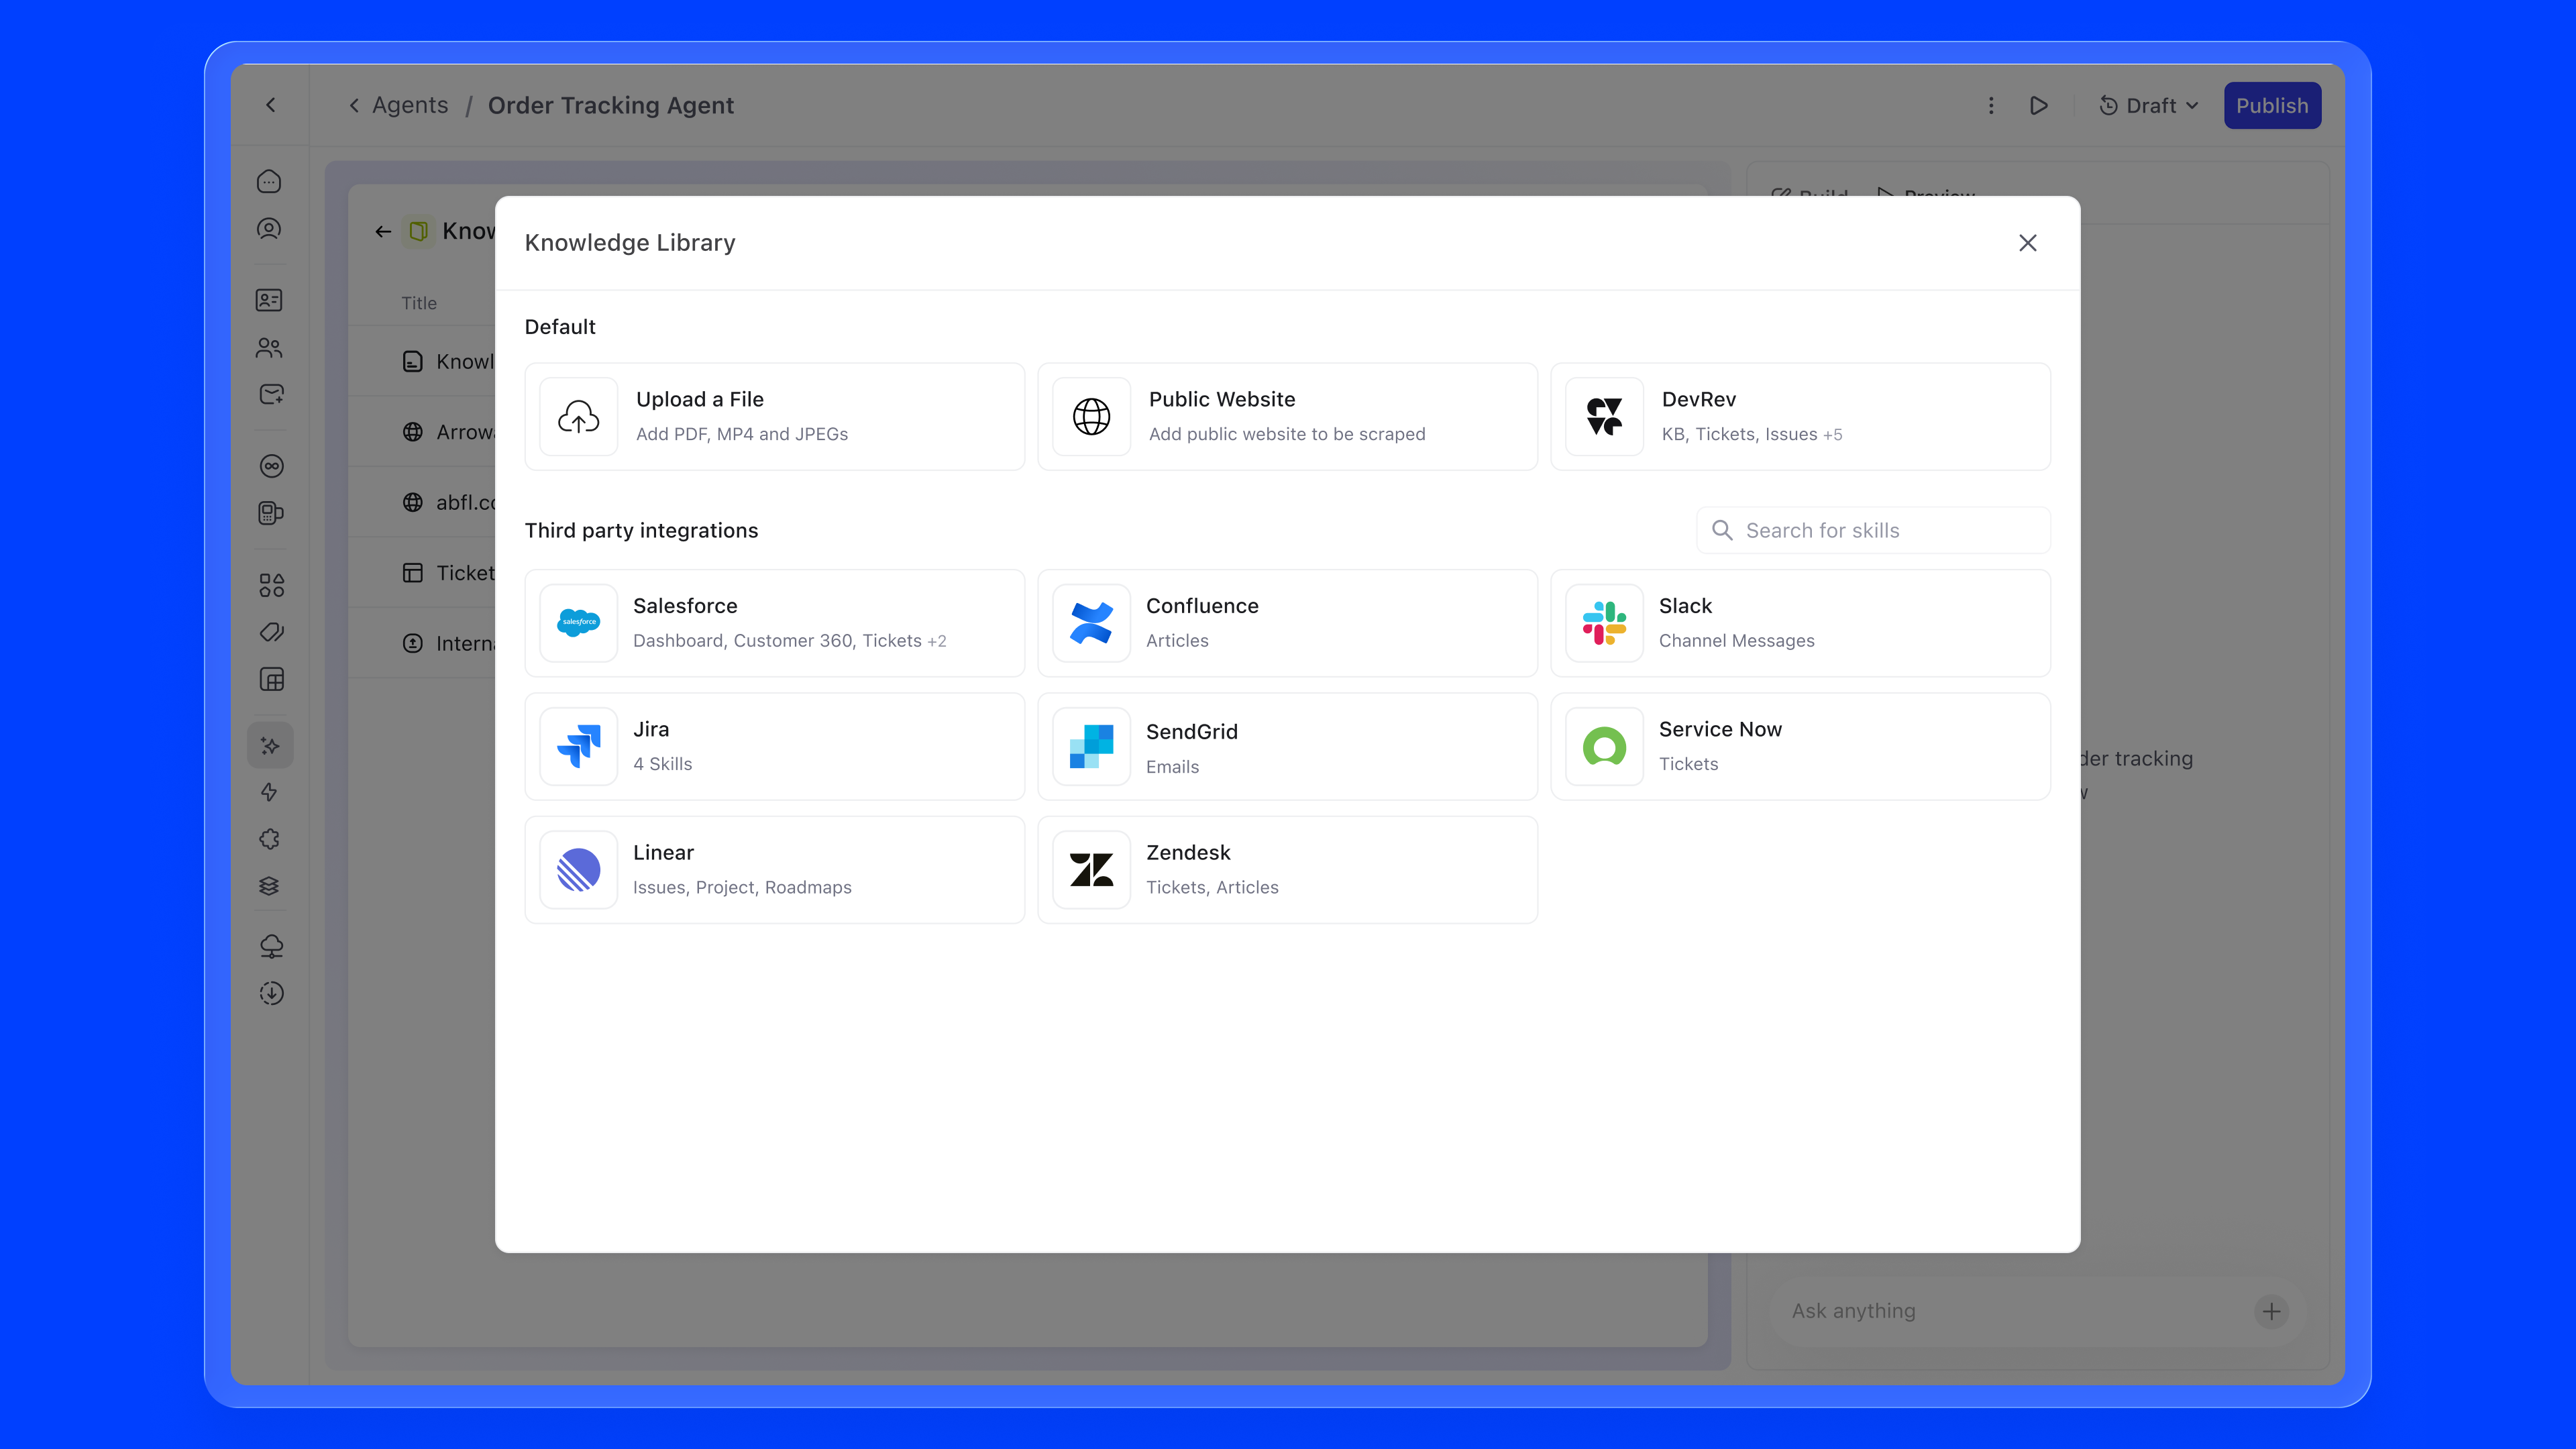Select the stacked layers sidebar icon
2576x1449 pixels.
(x=270, y=886)
